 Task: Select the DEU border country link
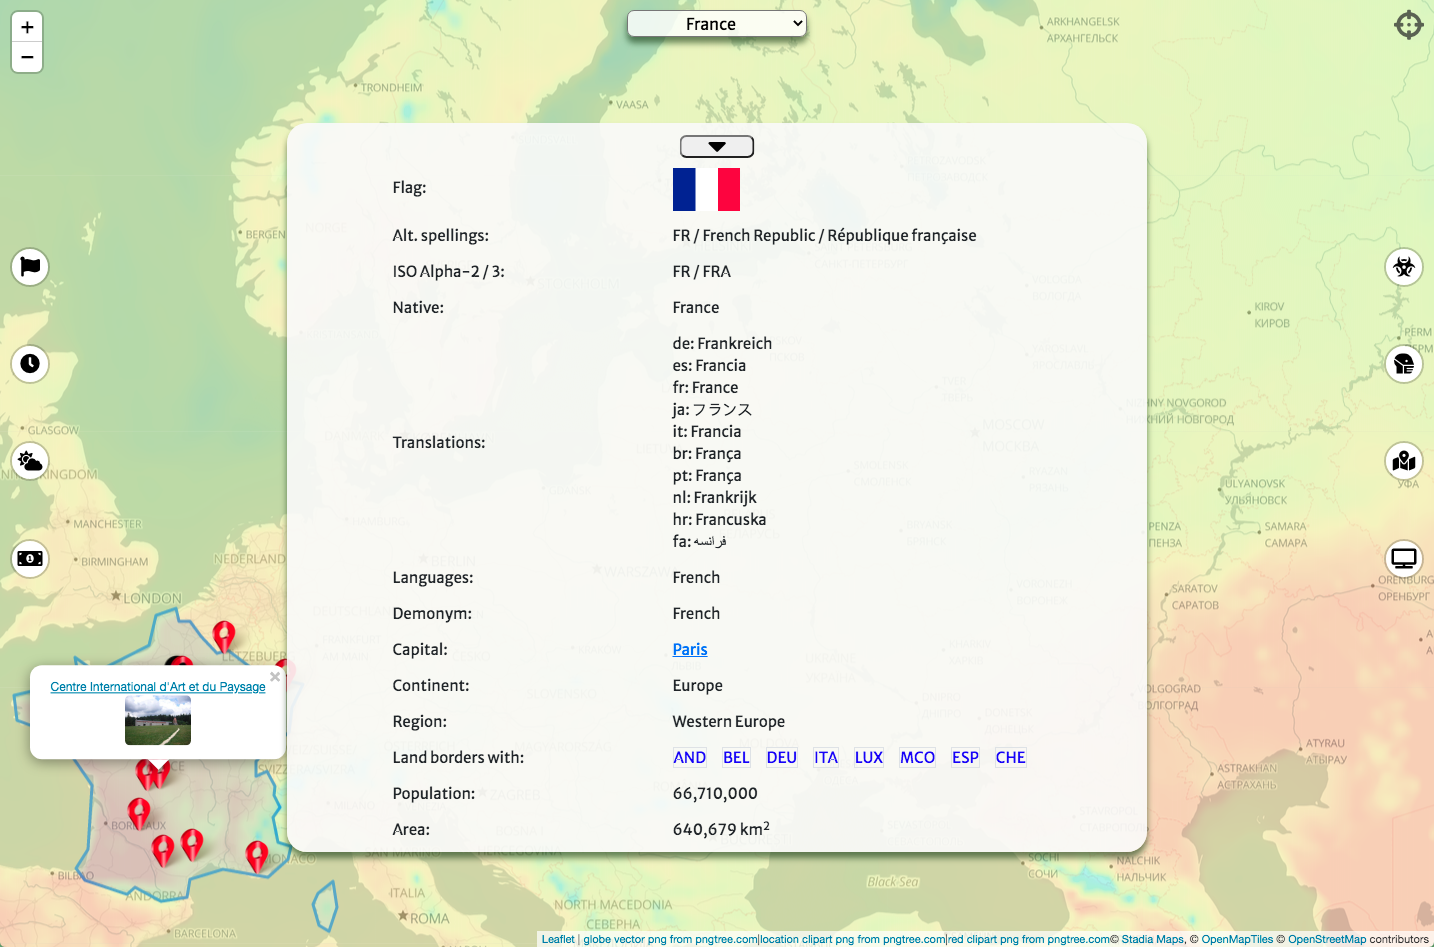coord(781,758)
